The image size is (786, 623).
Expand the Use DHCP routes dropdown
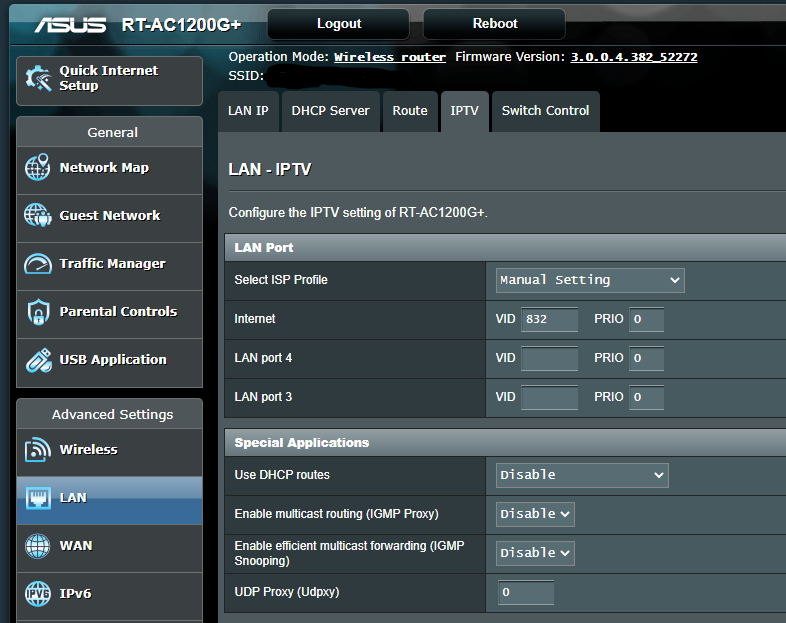[x=582, y=475]
